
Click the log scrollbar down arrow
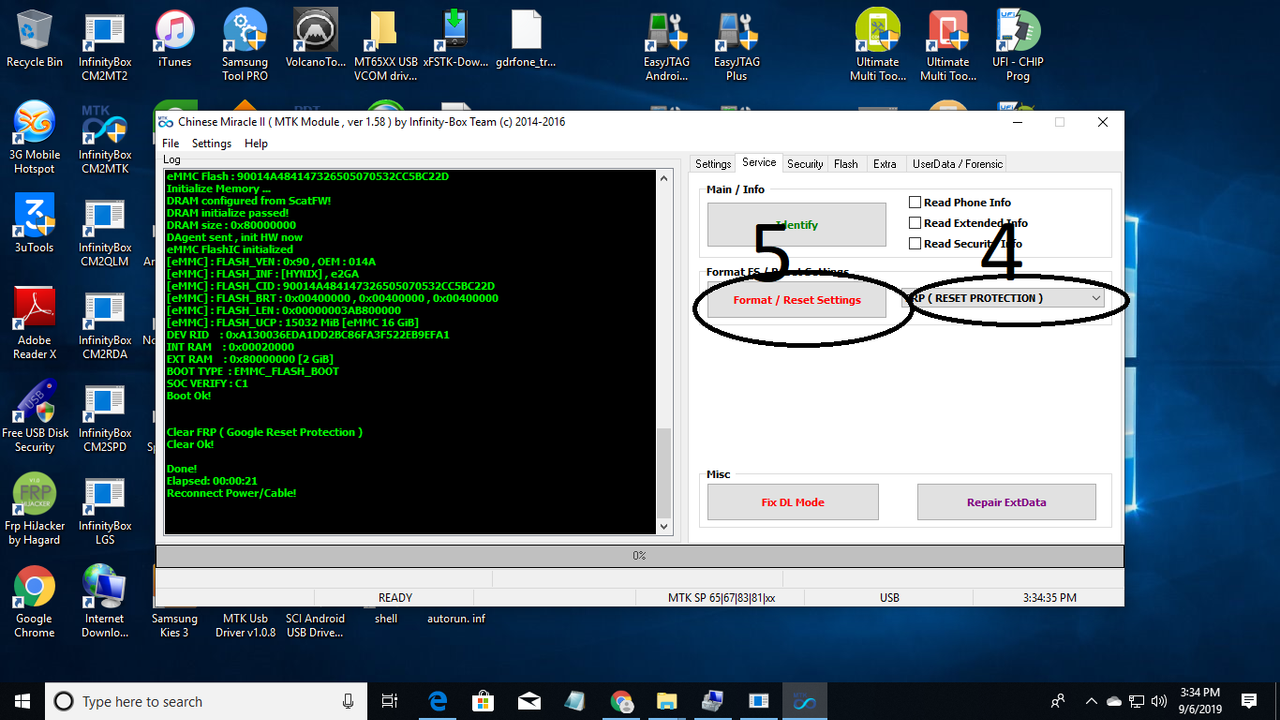(664, 526)
